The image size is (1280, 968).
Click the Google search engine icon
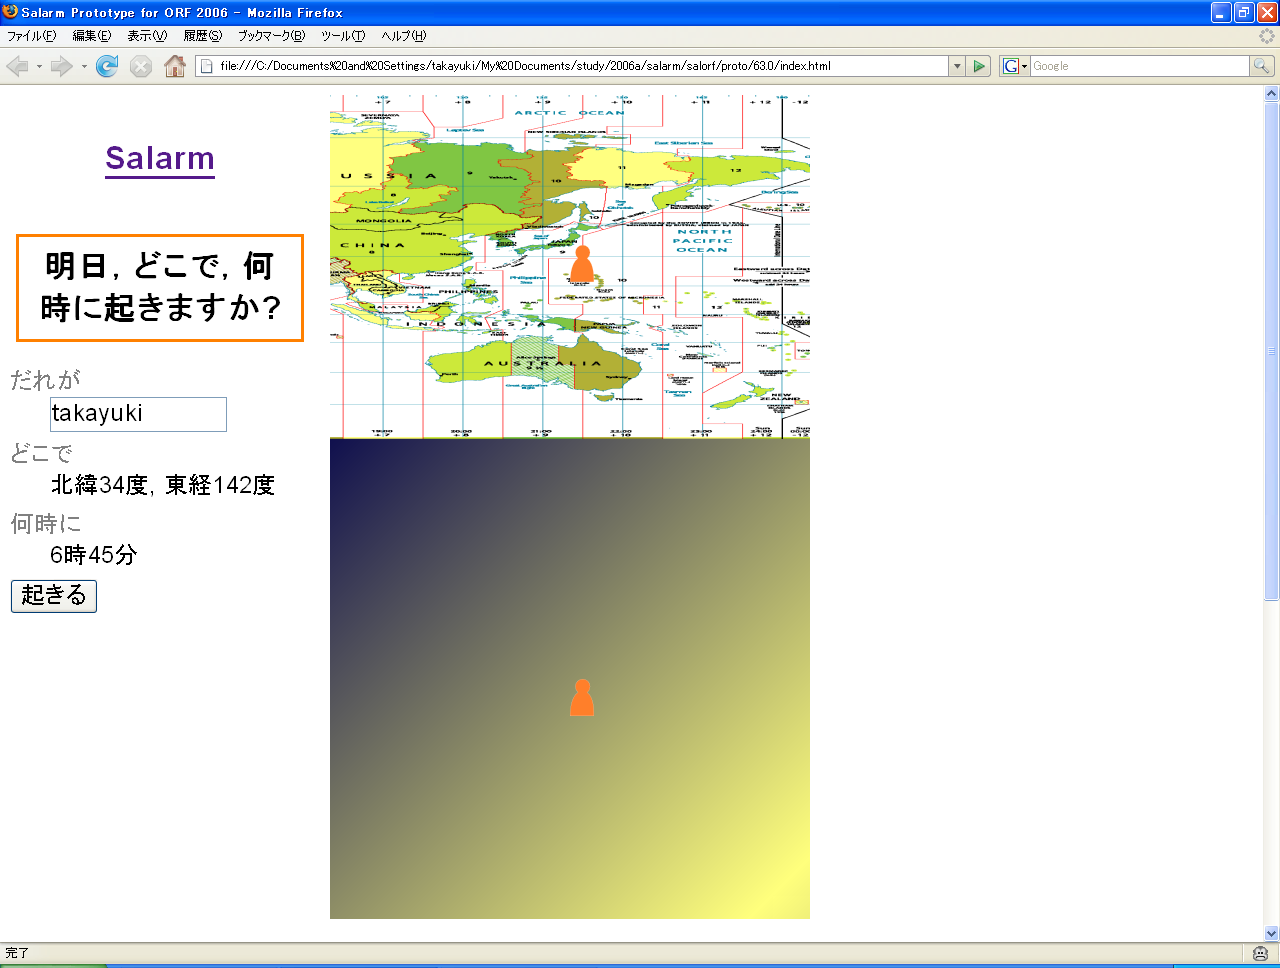[x=1011, y=66]
